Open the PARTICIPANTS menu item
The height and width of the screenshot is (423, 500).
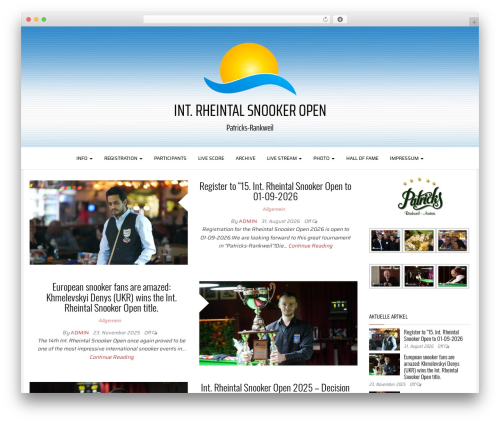coord(170,158)
